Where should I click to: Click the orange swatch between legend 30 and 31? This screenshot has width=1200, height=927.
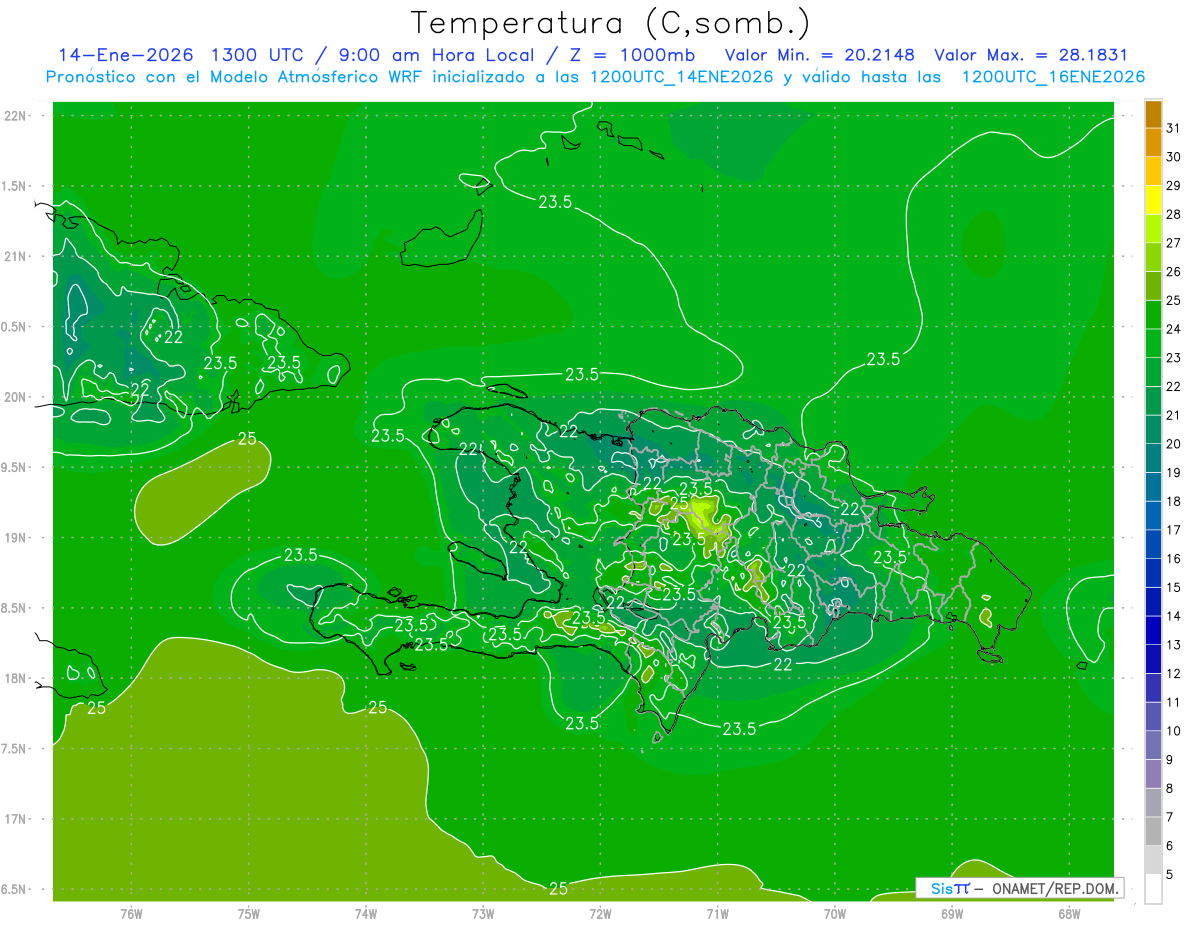click(1153, 143)
